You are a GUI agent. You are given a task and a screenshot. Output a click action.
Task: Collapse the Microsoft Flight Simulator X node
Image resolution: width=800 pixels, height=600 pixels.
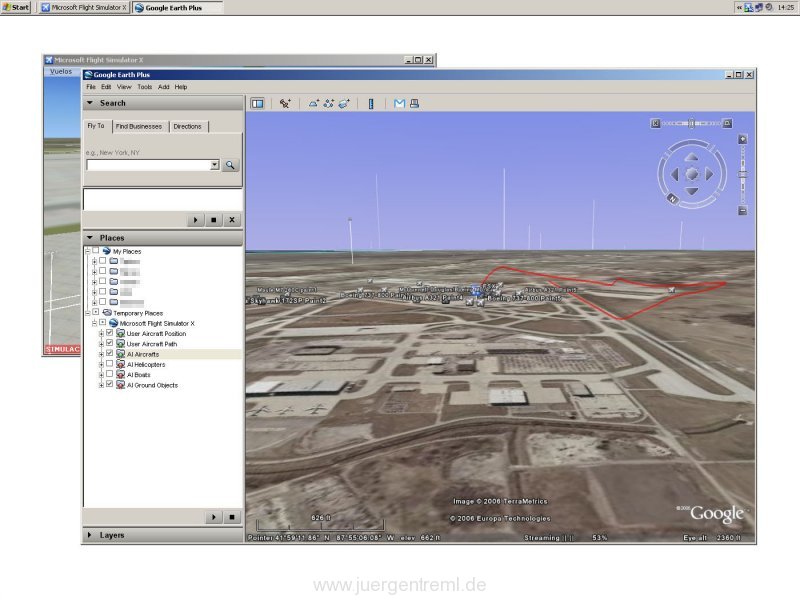[x=94, y=323]
